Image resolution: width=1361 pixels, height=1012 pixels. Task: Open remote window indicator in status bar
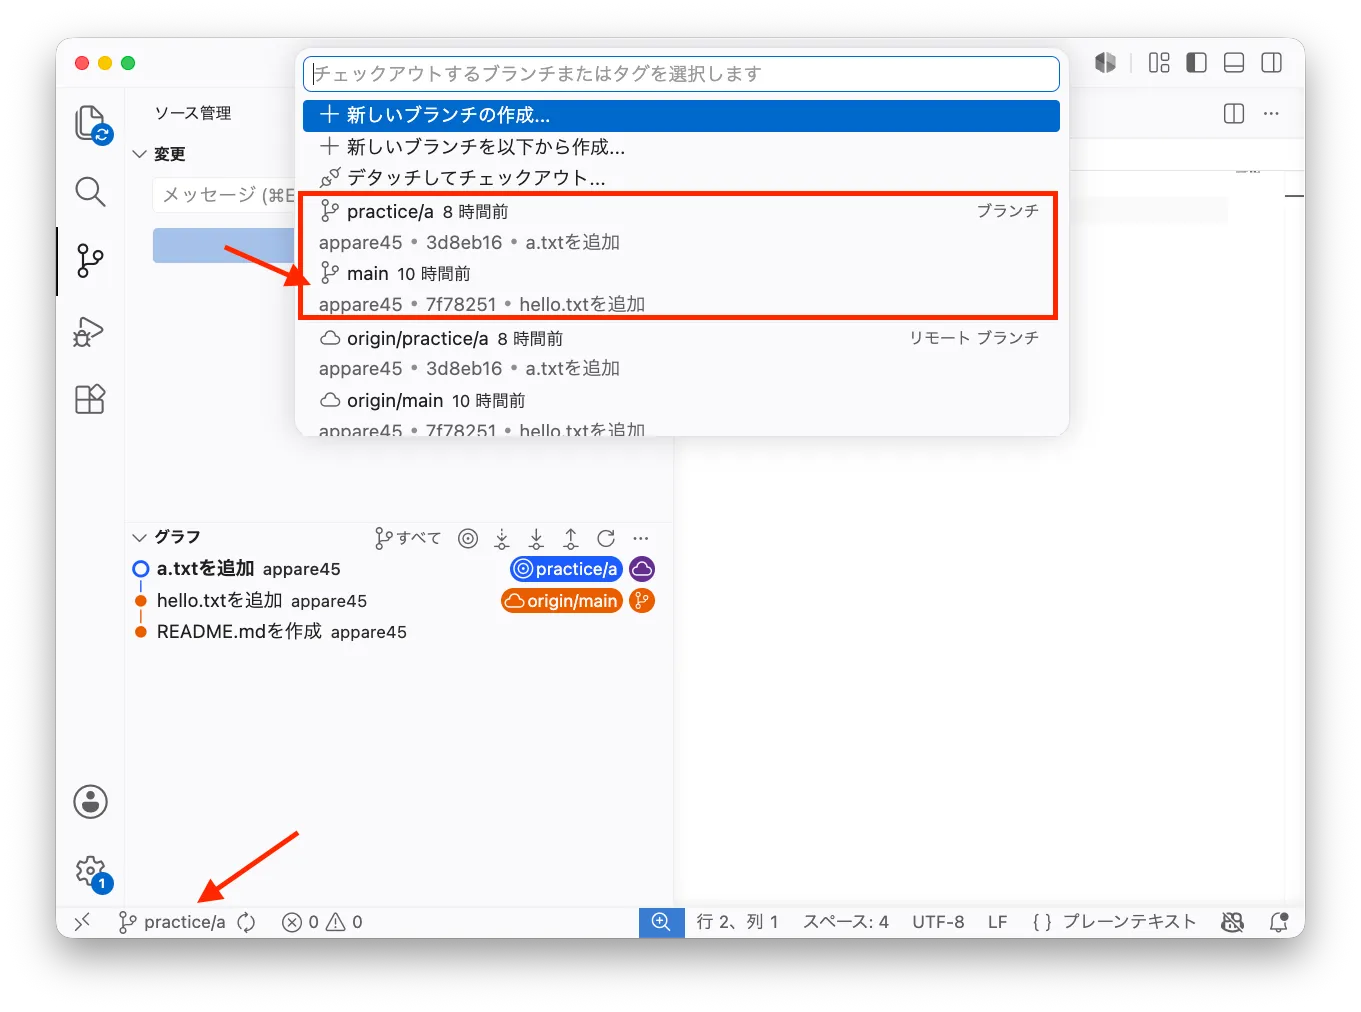pyautogui.click(x=83, y=922)
